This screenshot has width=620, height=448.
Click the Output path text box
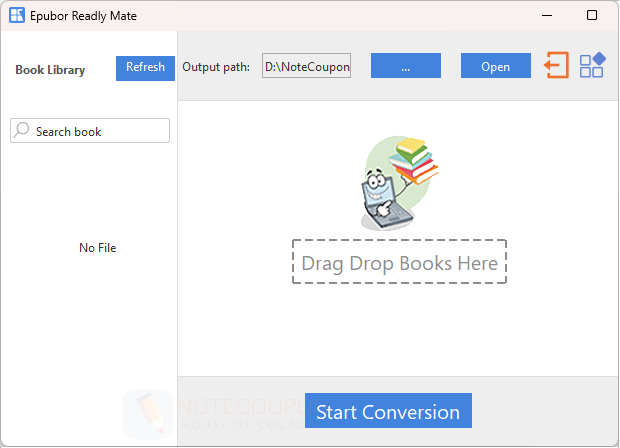[306, 66]
